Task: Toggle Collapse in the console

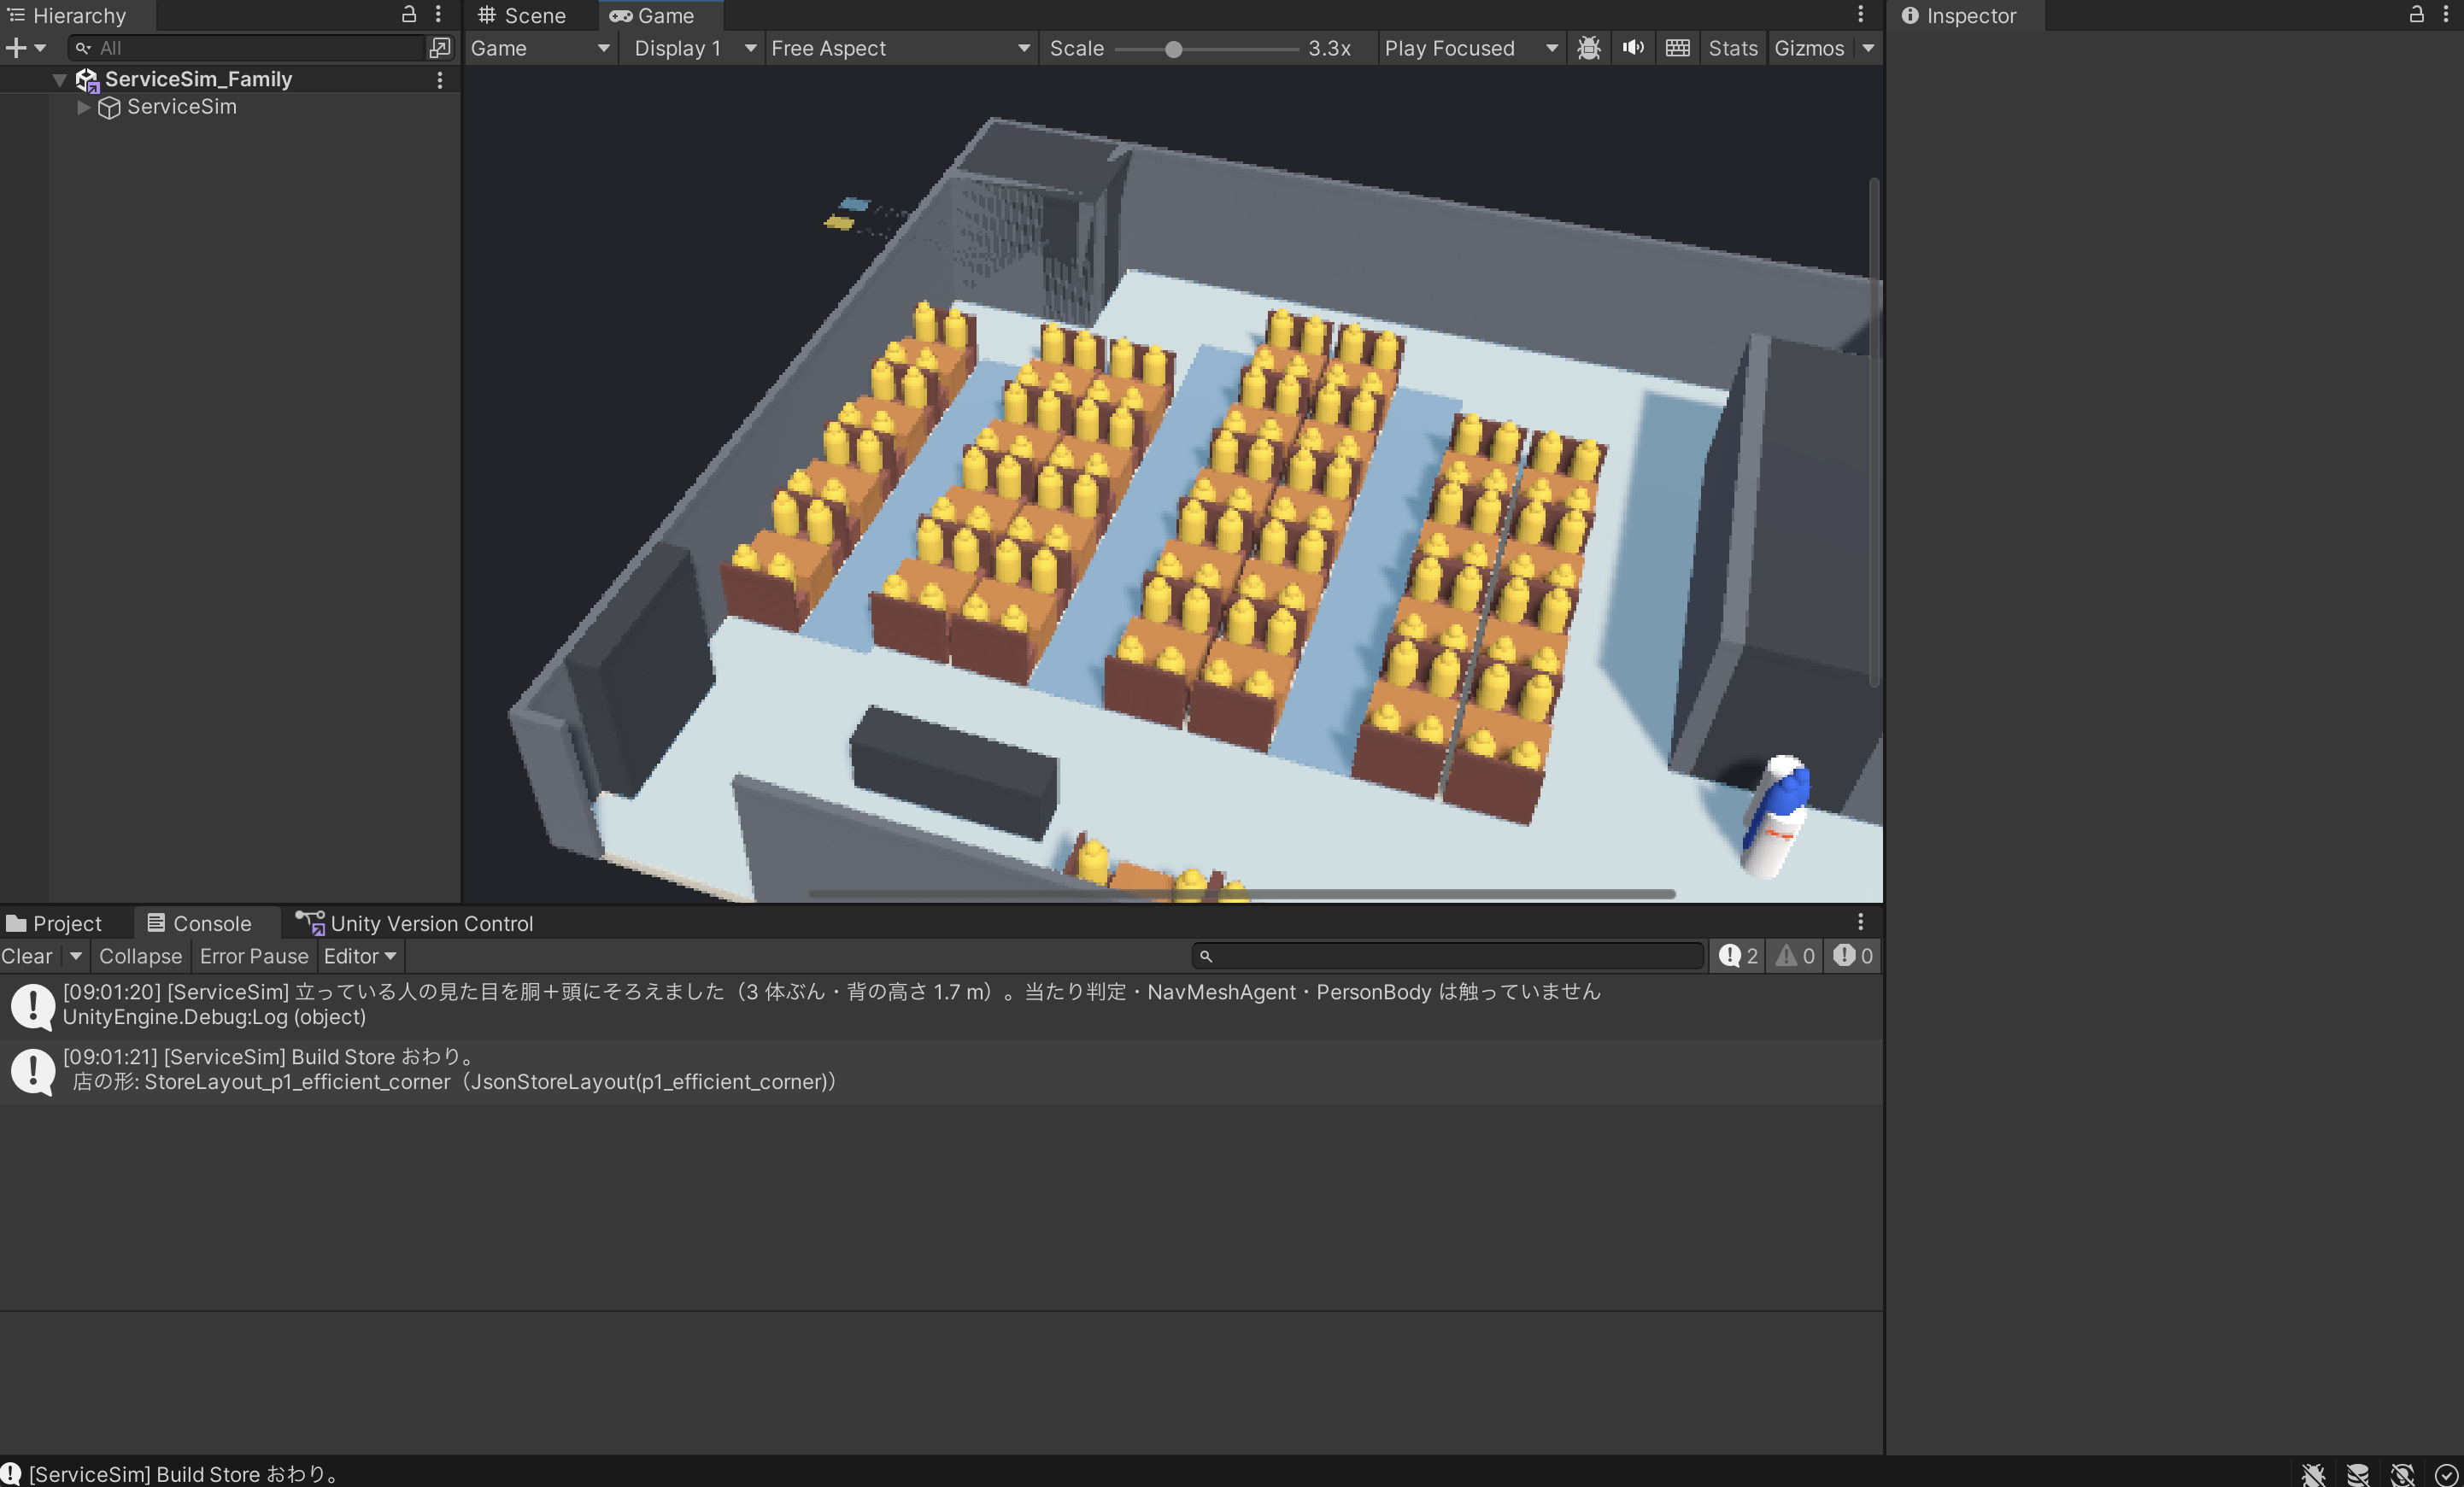Action: pos(140,955)
